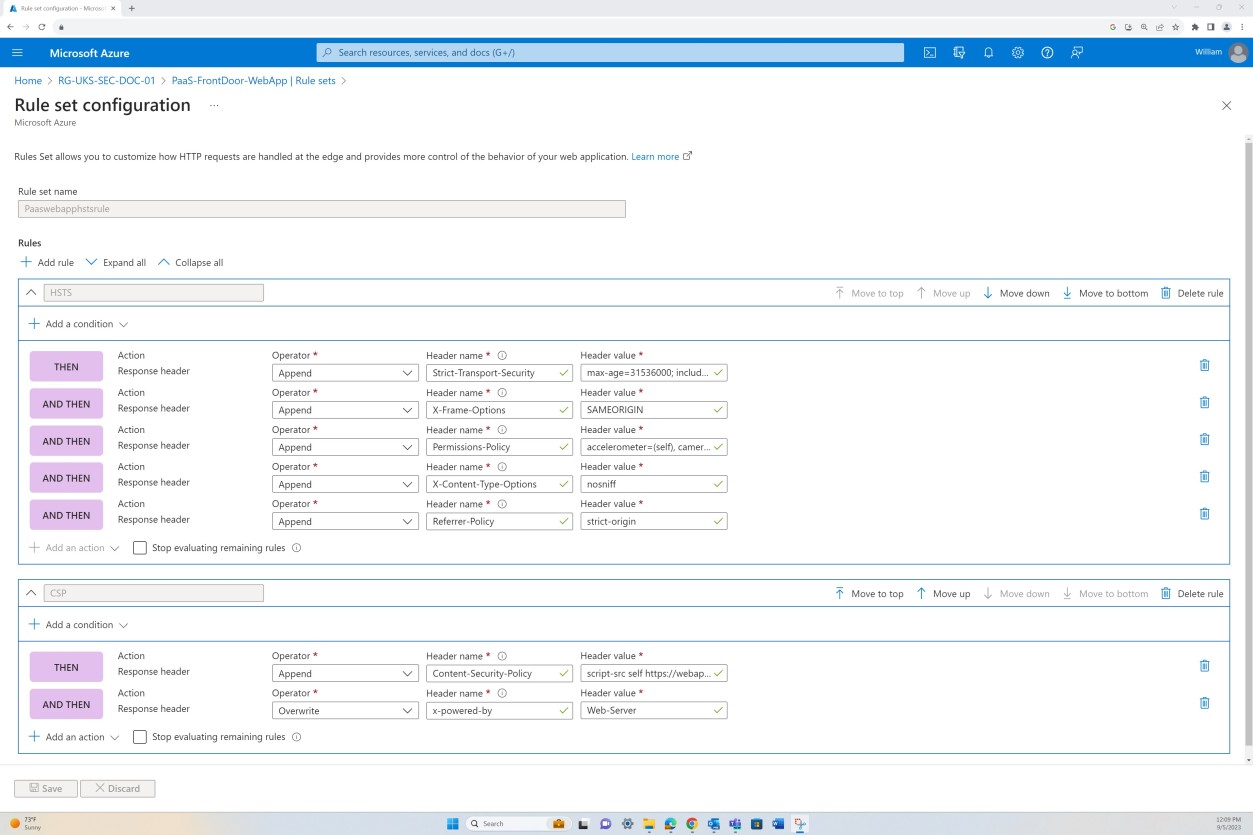
Task: Click the feedback smiley icon
Action: click(x=1077, y=52)
